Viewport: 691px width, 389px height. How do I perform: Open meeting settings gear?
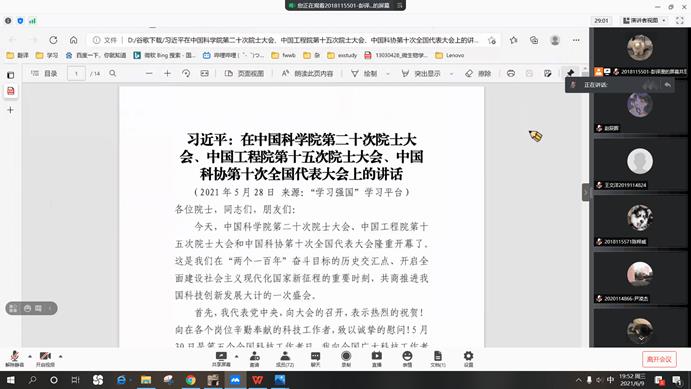coord(468,359)
